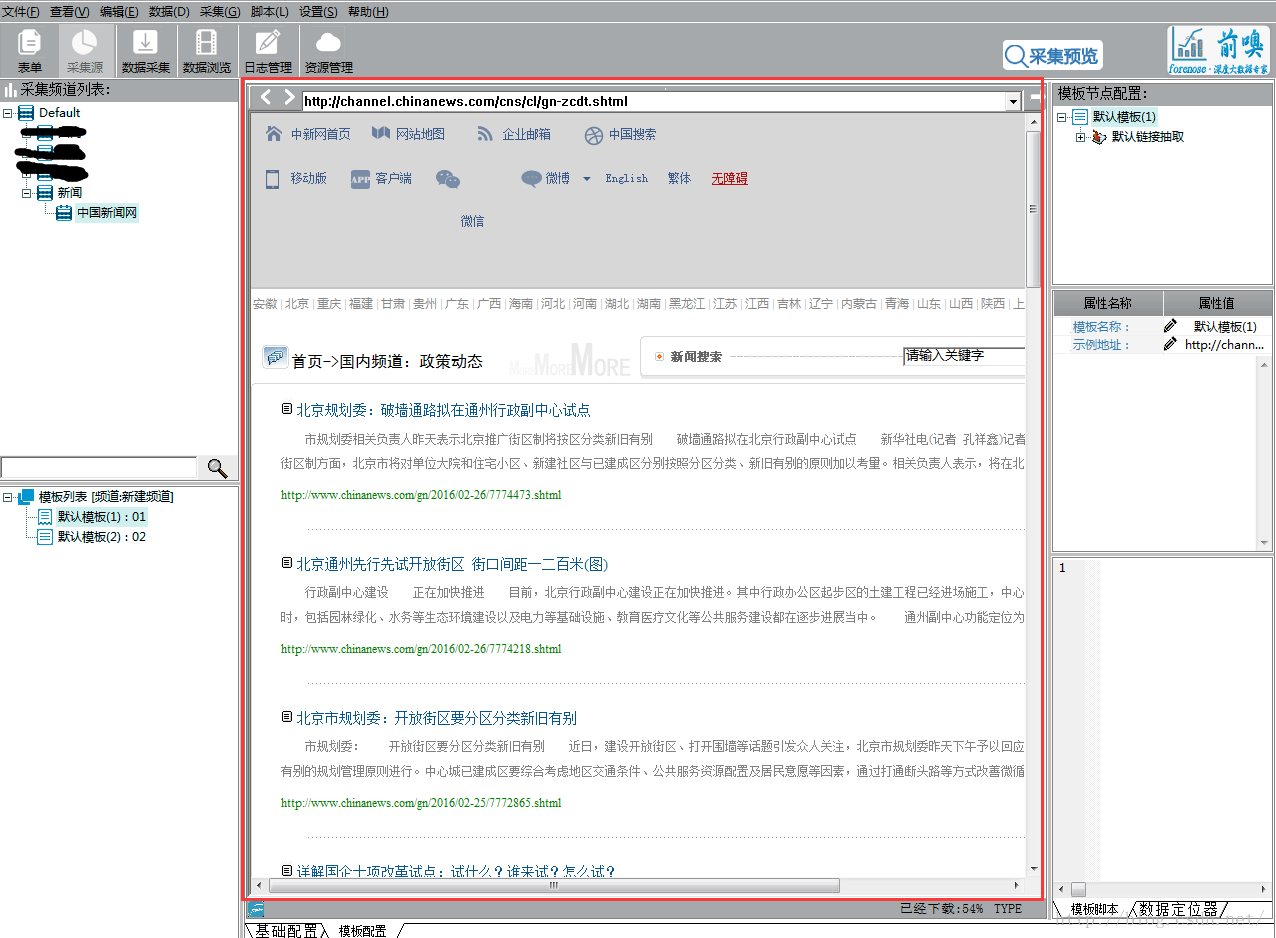Open the 脚本(L) menu
Viewport: 1276px width, 938px height.
(270, 11)
